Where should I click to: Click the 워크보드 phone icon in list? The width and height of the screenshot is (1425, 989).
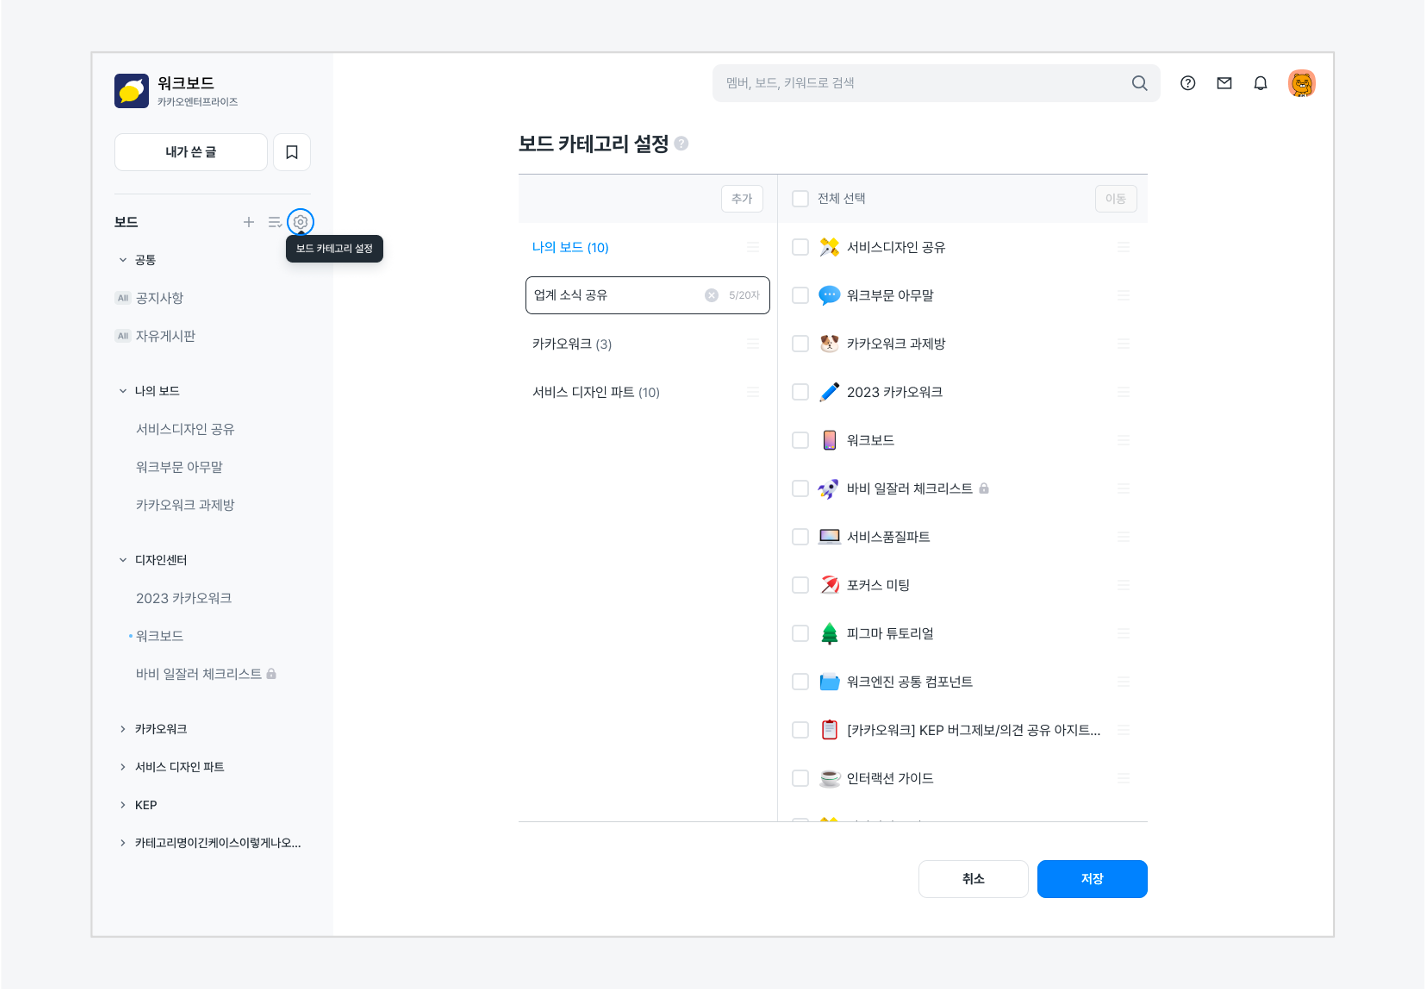829,440
